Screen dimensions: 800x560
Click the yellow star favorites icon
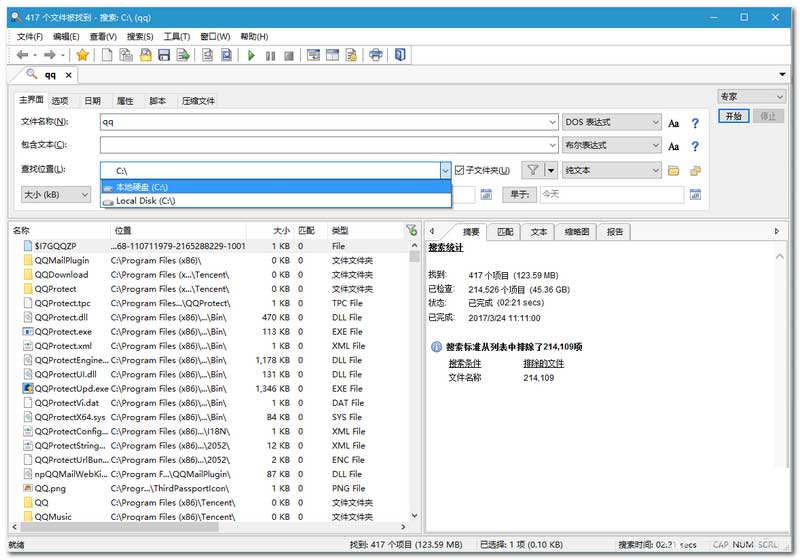(x=83, y=55)
